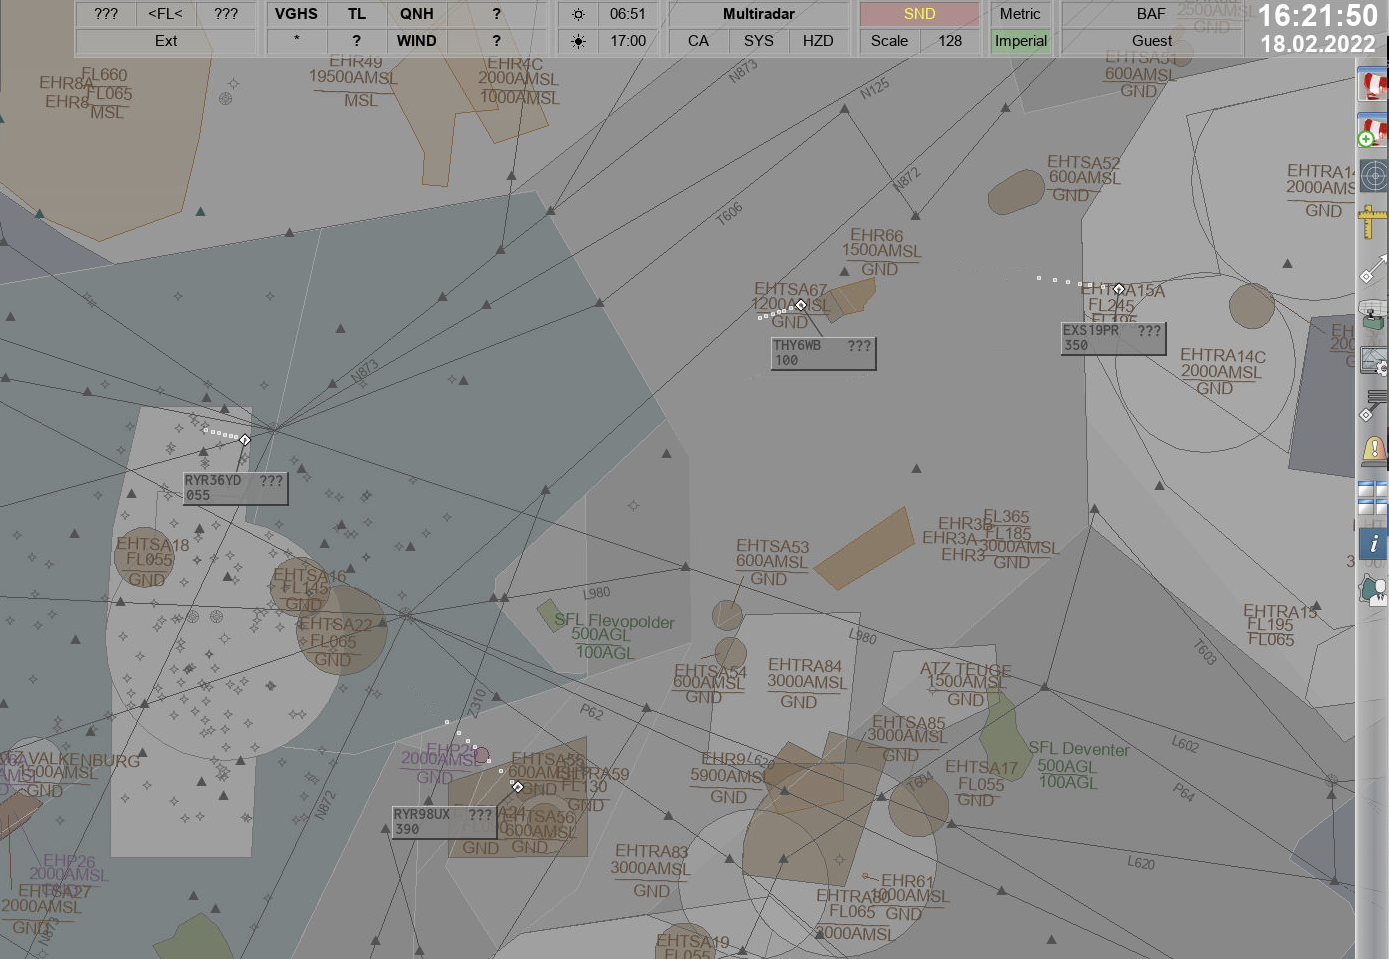
Task: Open the radar target crosshair tool
Action: [x=1373, y=176]
